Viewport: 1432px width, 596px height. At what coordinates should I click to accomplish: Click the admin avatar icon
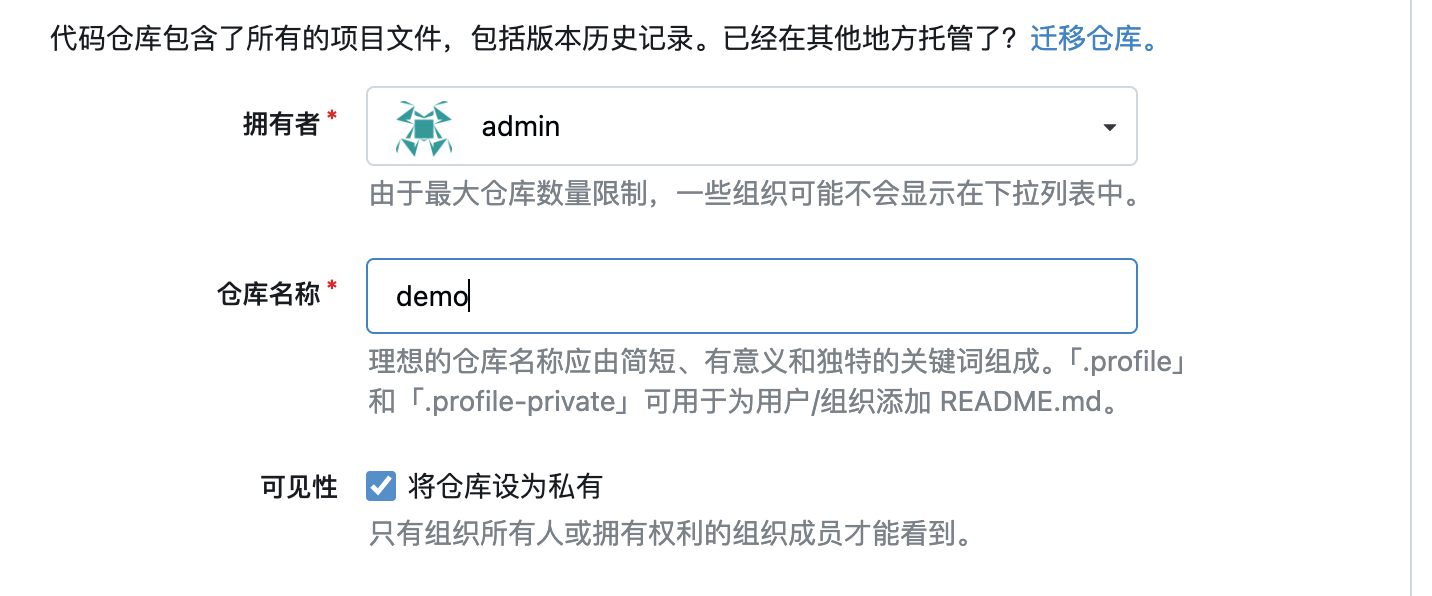pos(424,127)
